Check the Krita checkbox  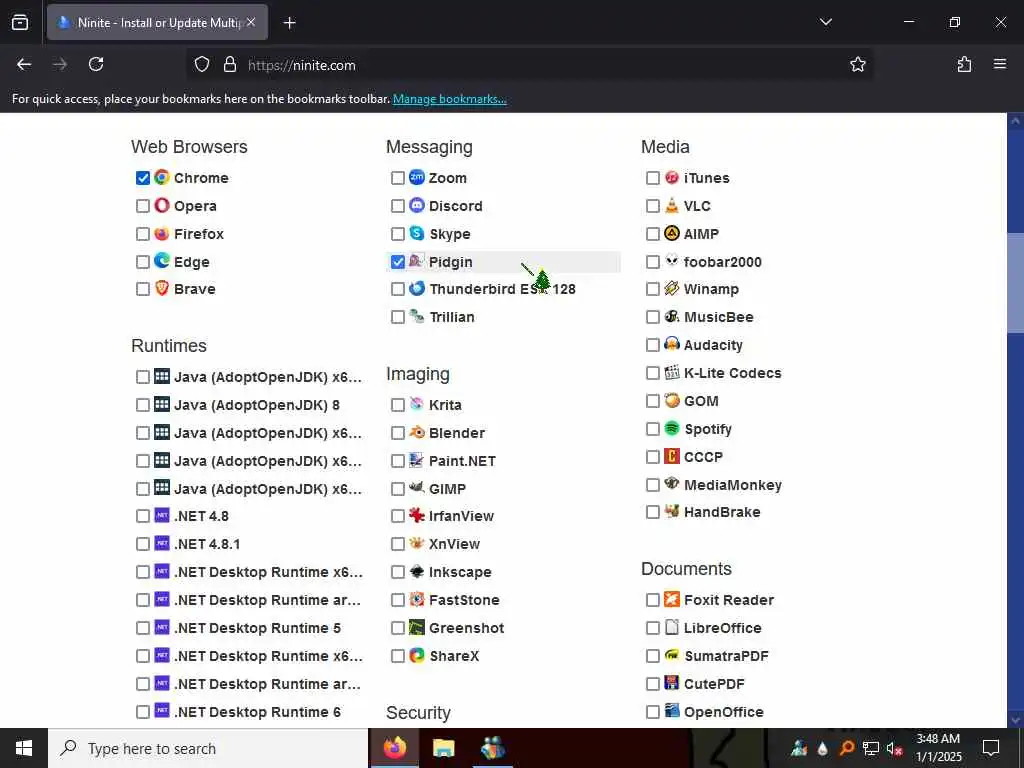(398, 405)
